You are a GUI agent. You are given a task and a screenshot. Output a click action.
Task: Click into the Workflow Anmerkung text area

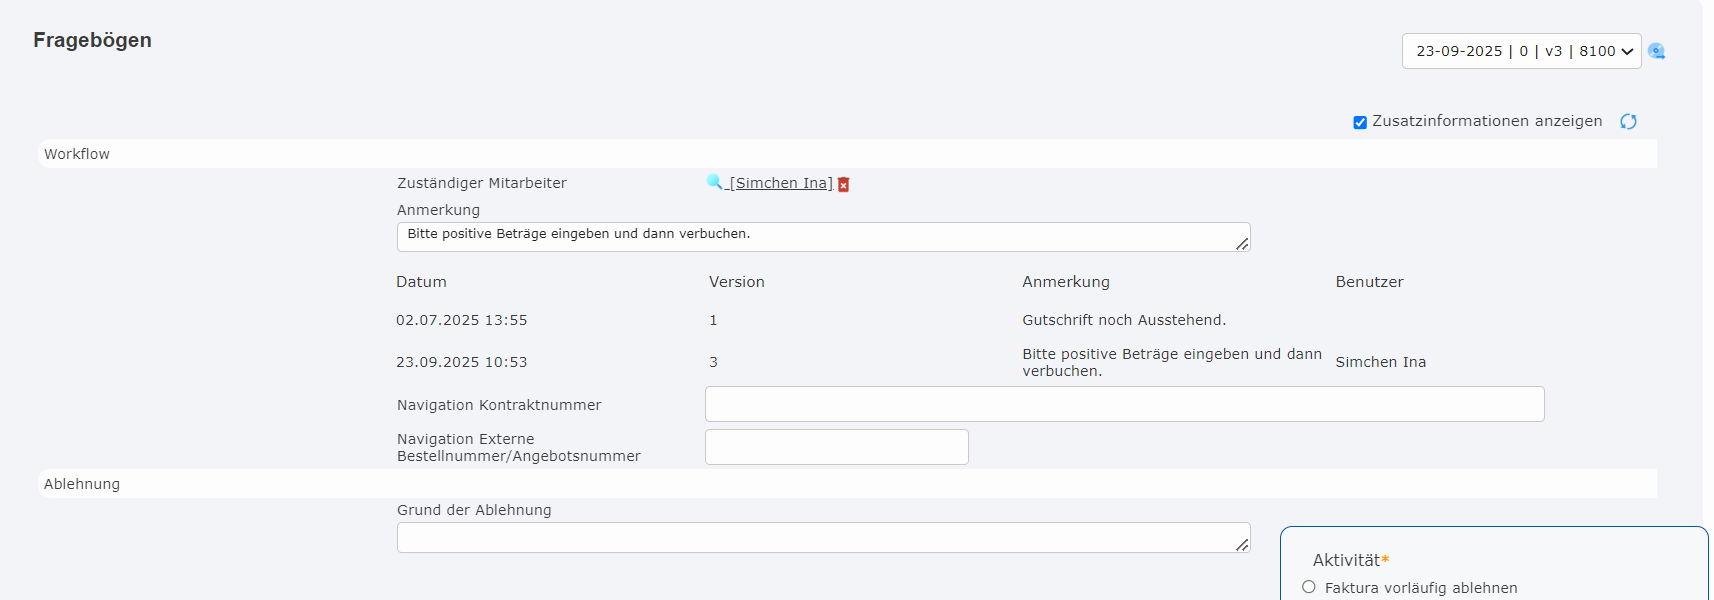pos(820,236)
